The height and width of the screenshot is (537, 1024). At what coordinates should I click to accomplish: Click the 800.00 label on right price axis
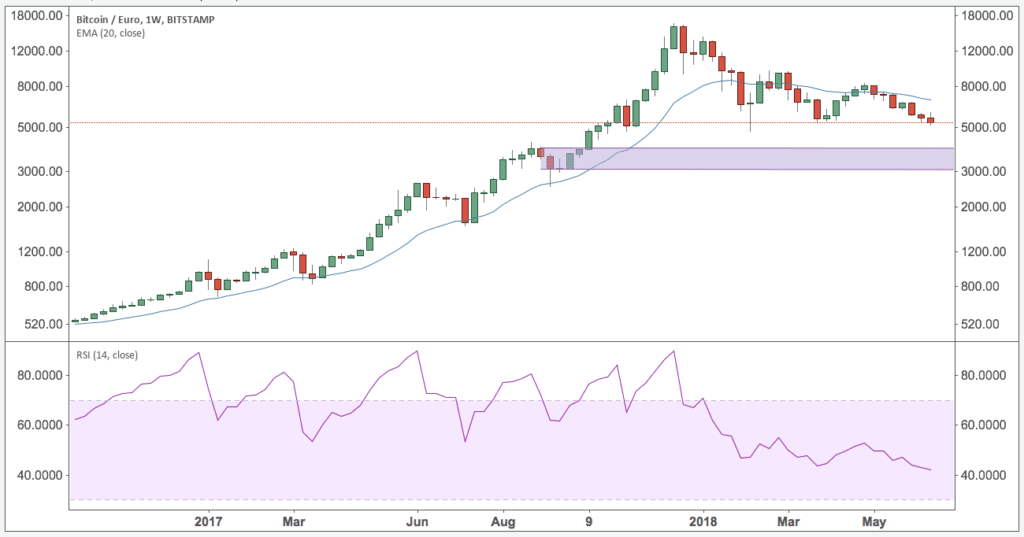coord(981,286)
